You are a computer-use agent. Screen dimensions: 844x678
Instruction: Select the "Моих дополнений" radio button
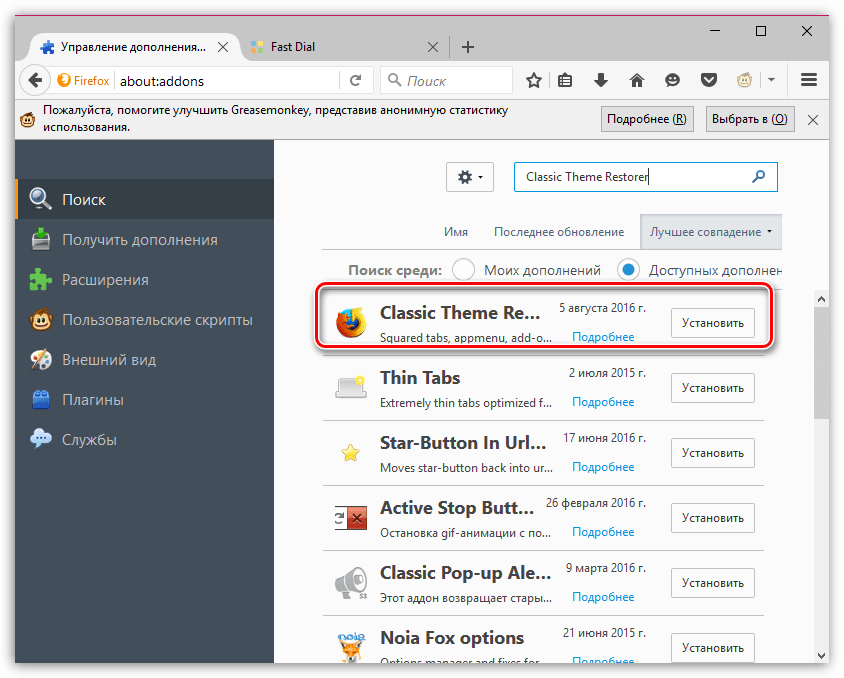pos(463,270)
